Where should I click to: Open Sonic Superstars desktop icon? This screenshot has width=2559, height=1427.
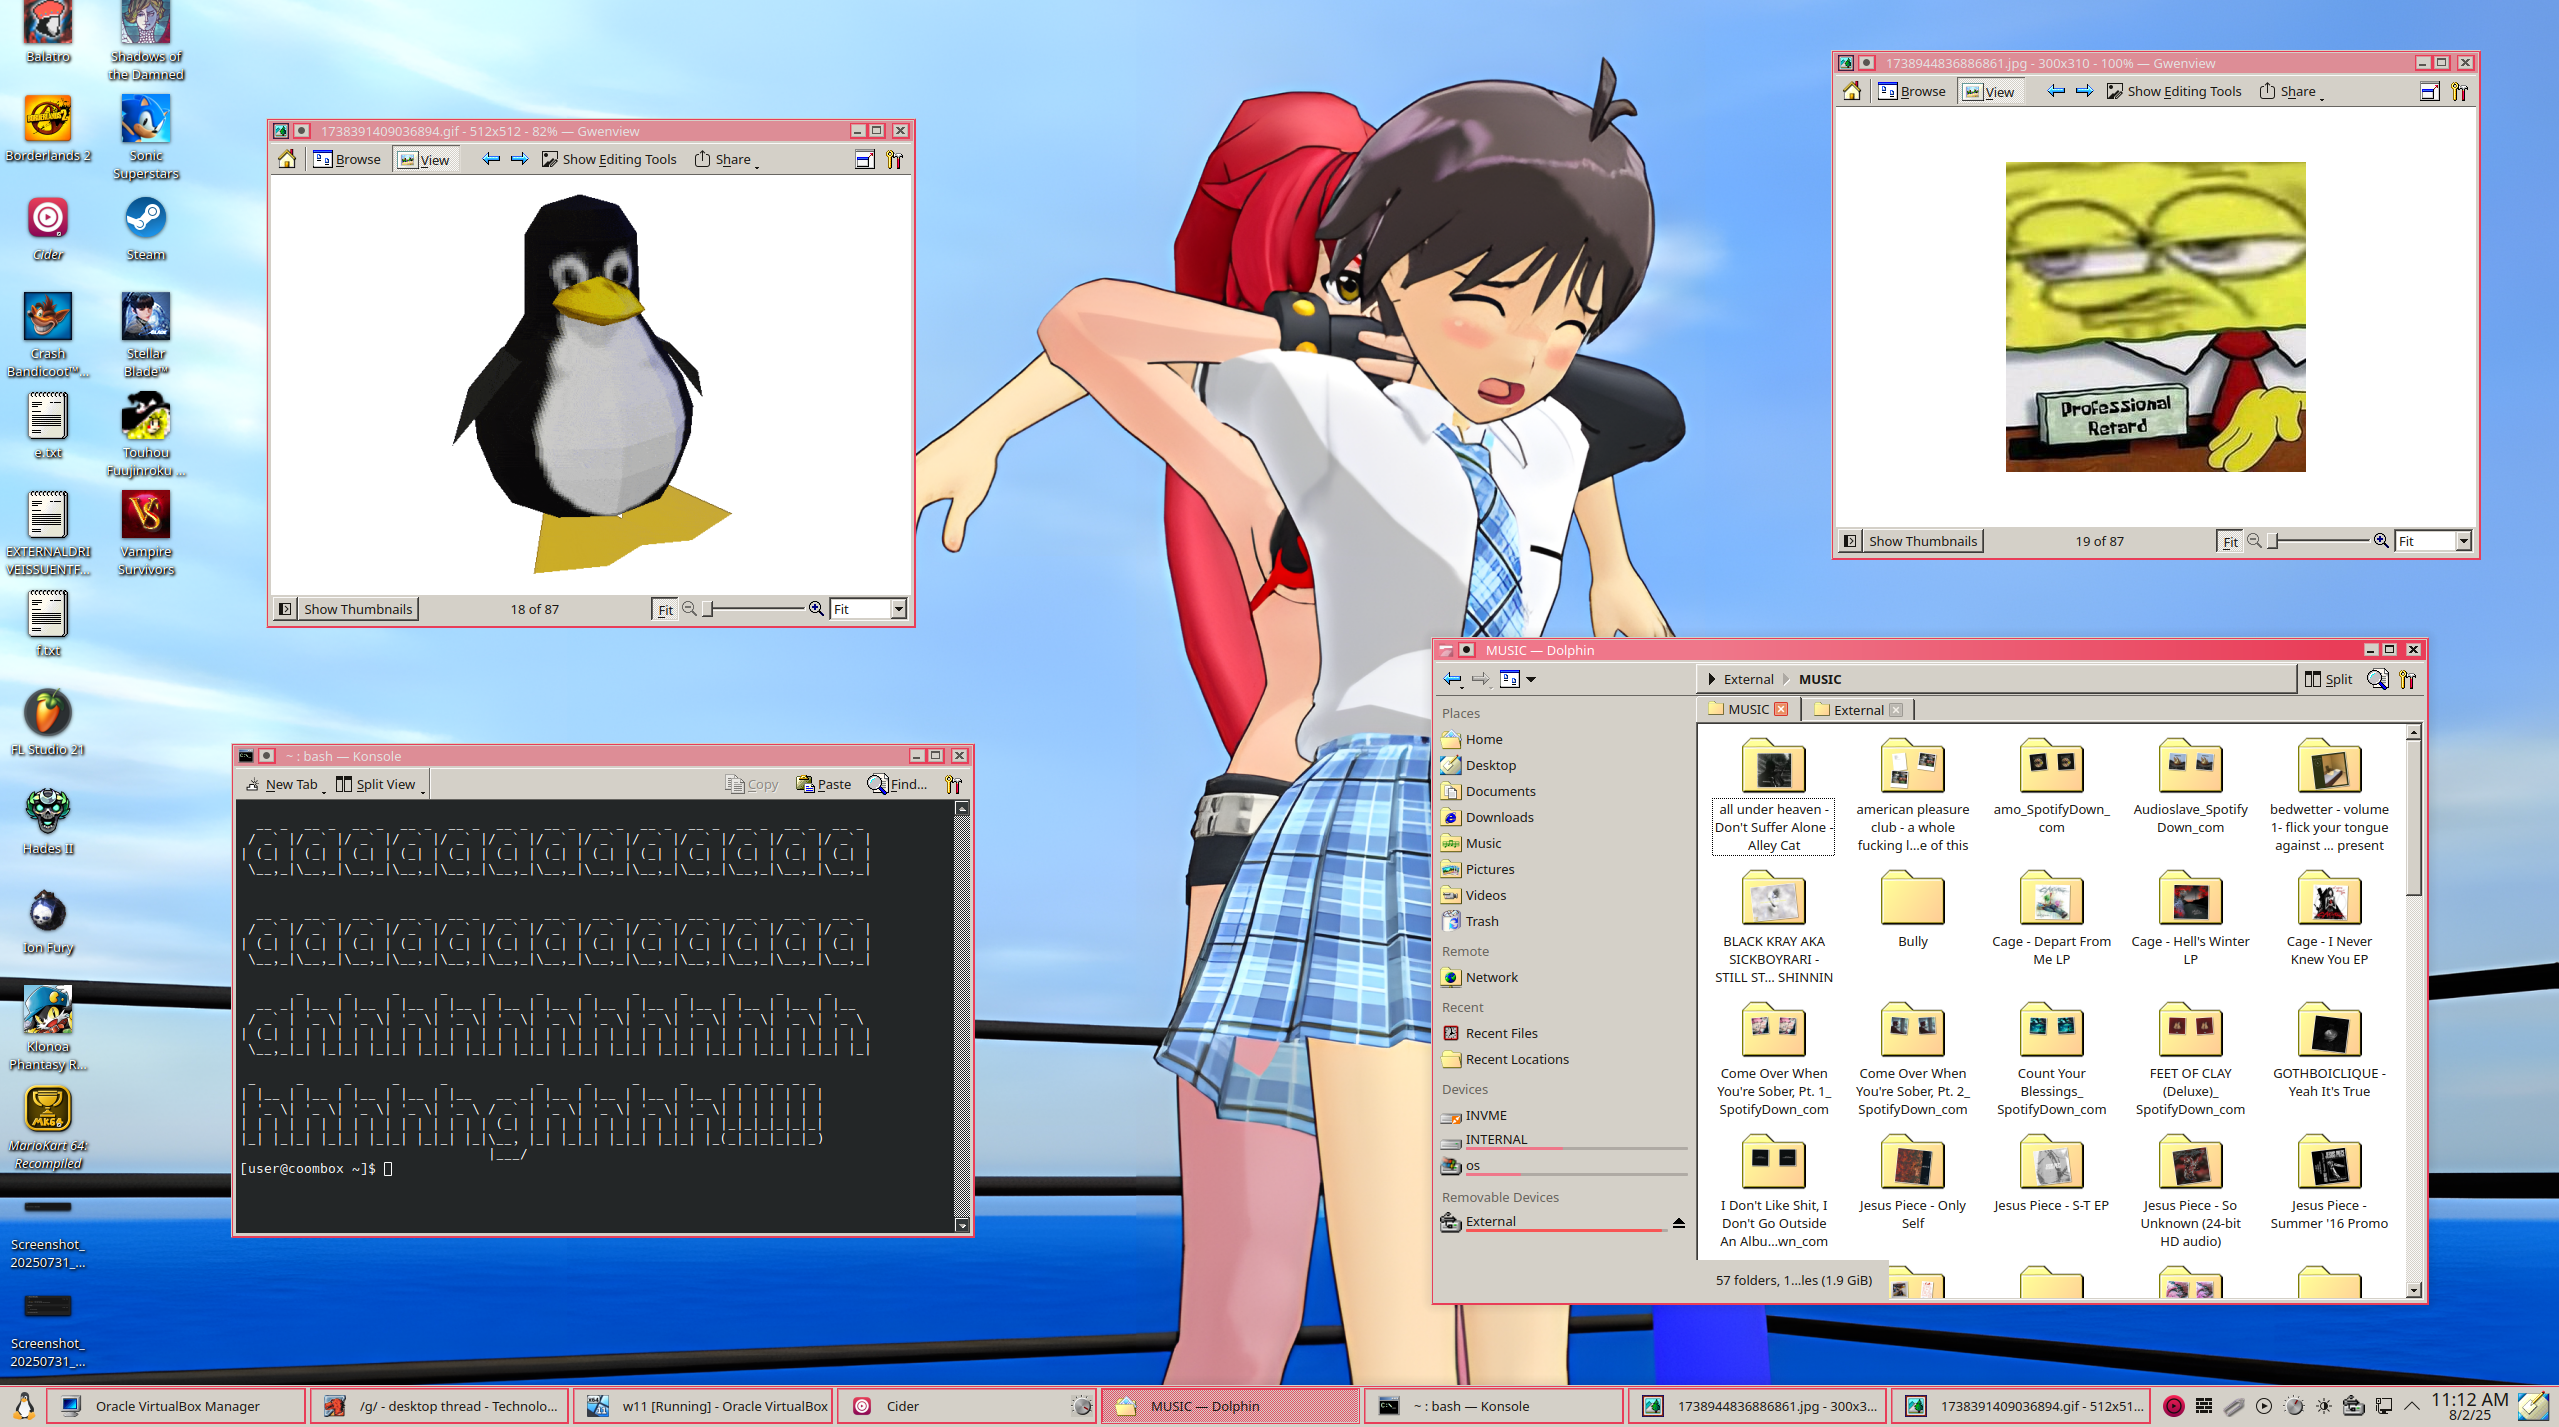tap(146, 137)
